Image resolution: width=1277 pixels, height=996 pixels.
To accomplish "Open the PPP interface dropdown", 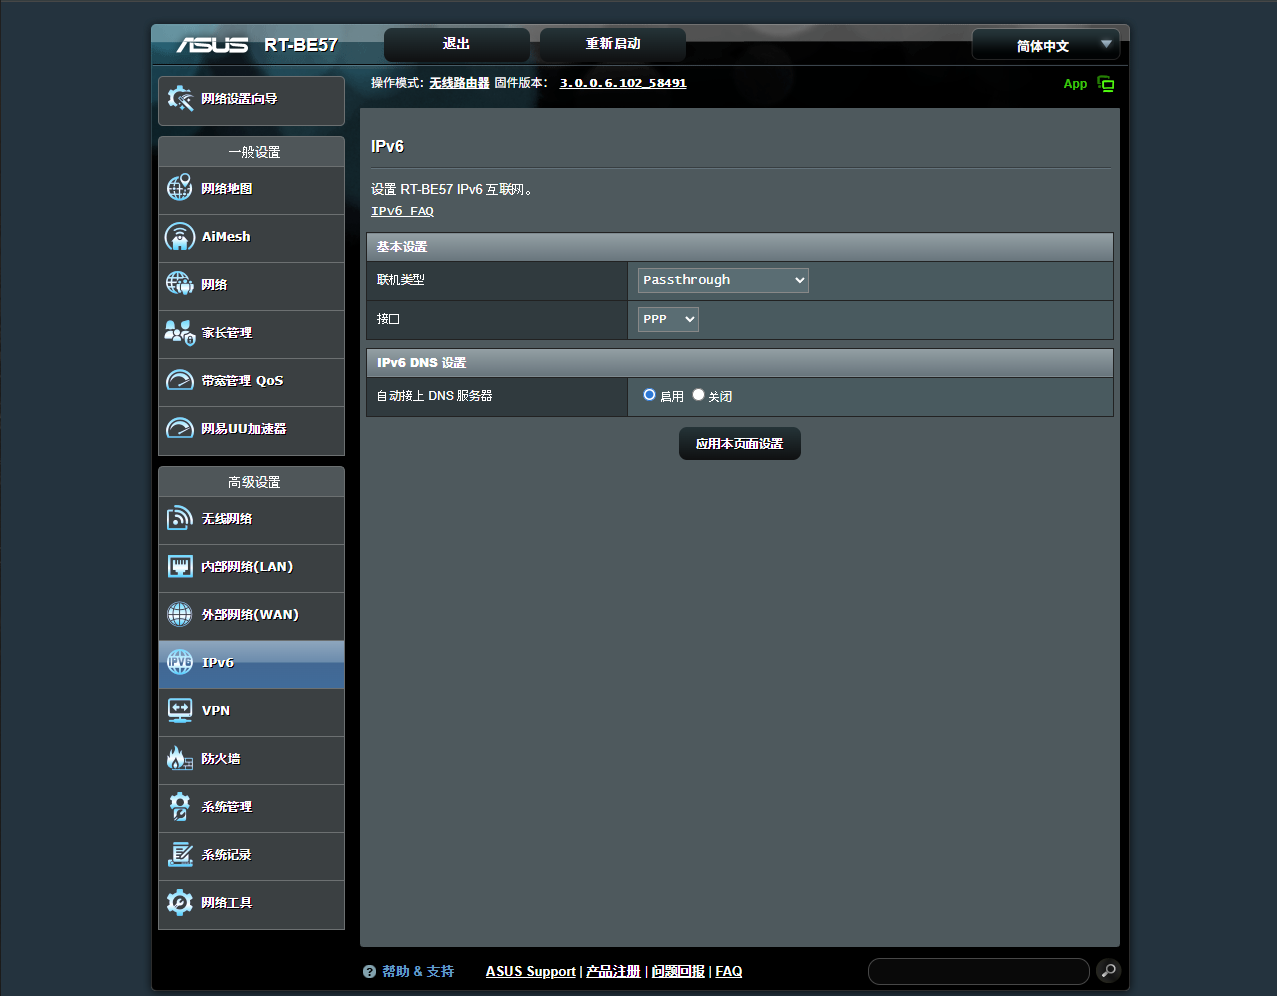I will click(668, 319).
